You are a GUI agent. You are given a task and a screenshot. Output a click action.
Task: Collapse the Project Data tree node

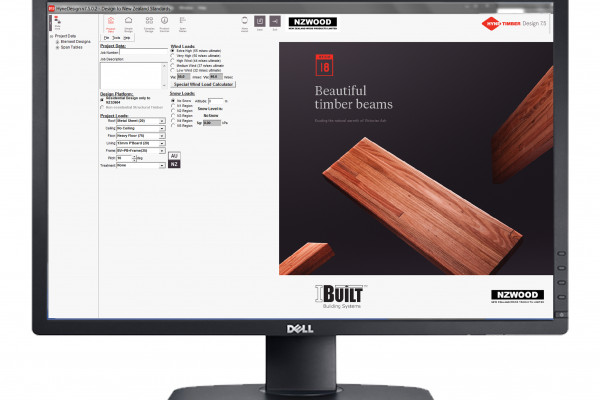(52, 36)
